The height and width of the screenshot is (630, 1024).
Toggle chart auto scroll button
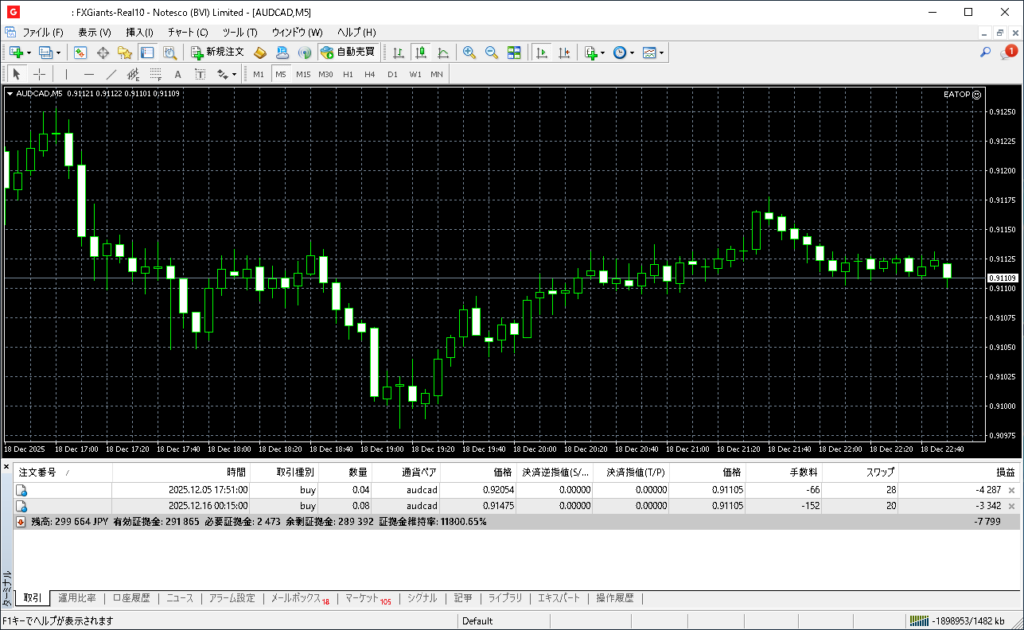pos(542,52)
